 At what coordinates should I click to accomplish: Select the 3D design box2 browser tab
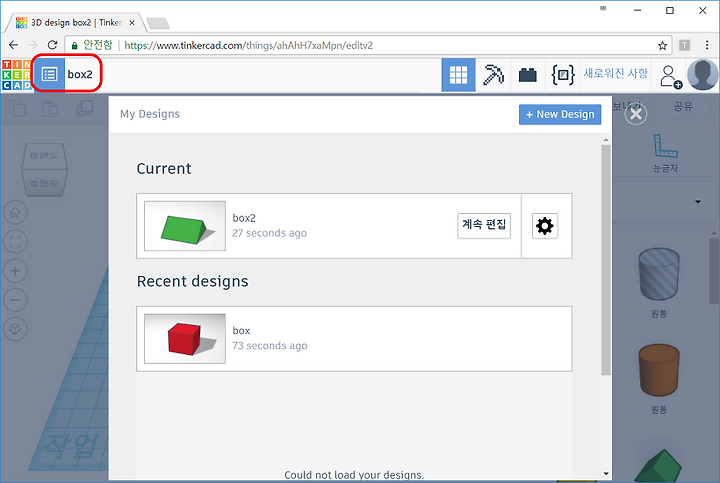pos(76,22)
